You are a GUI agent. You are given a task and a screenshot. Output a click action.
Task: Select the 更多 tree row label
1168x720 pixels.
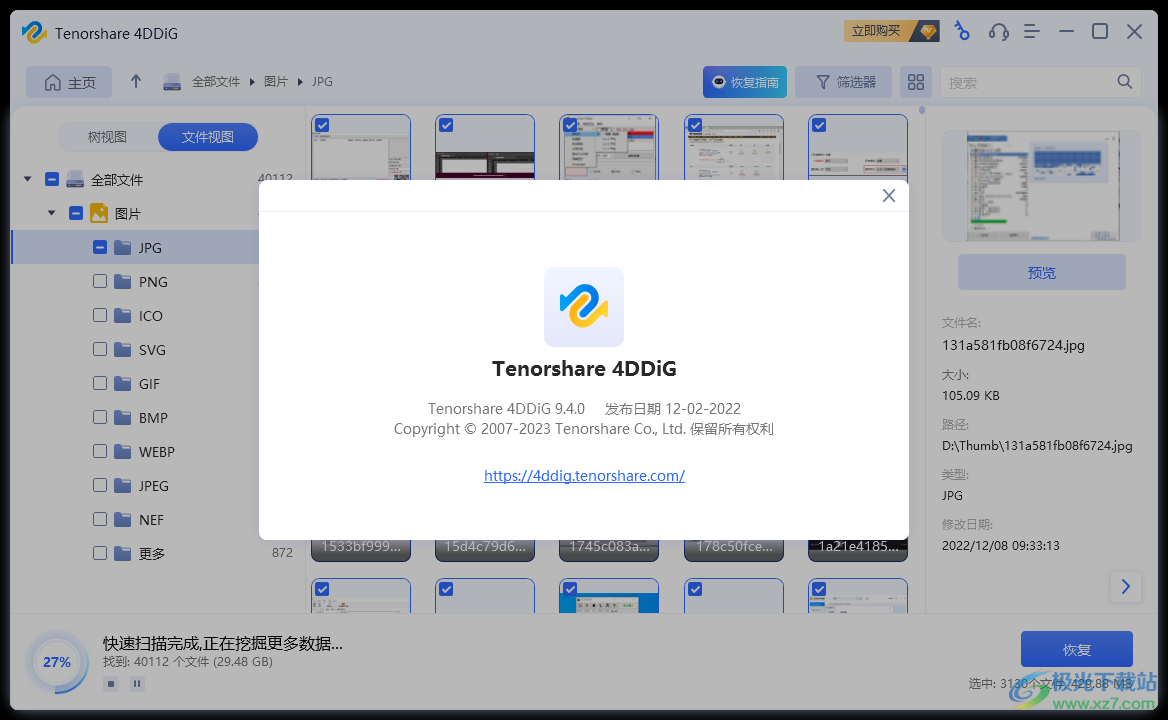[152, 554]
